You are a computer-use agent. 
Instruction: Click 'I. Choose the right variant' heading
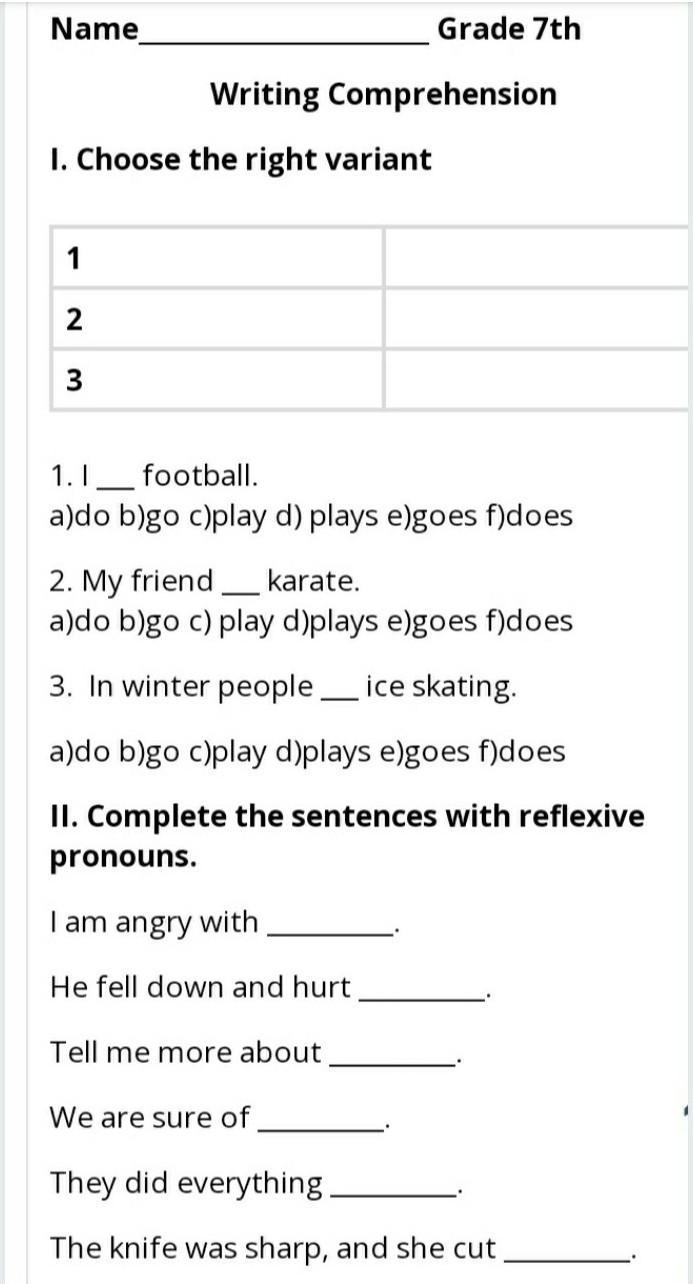[x=241, y=160]
